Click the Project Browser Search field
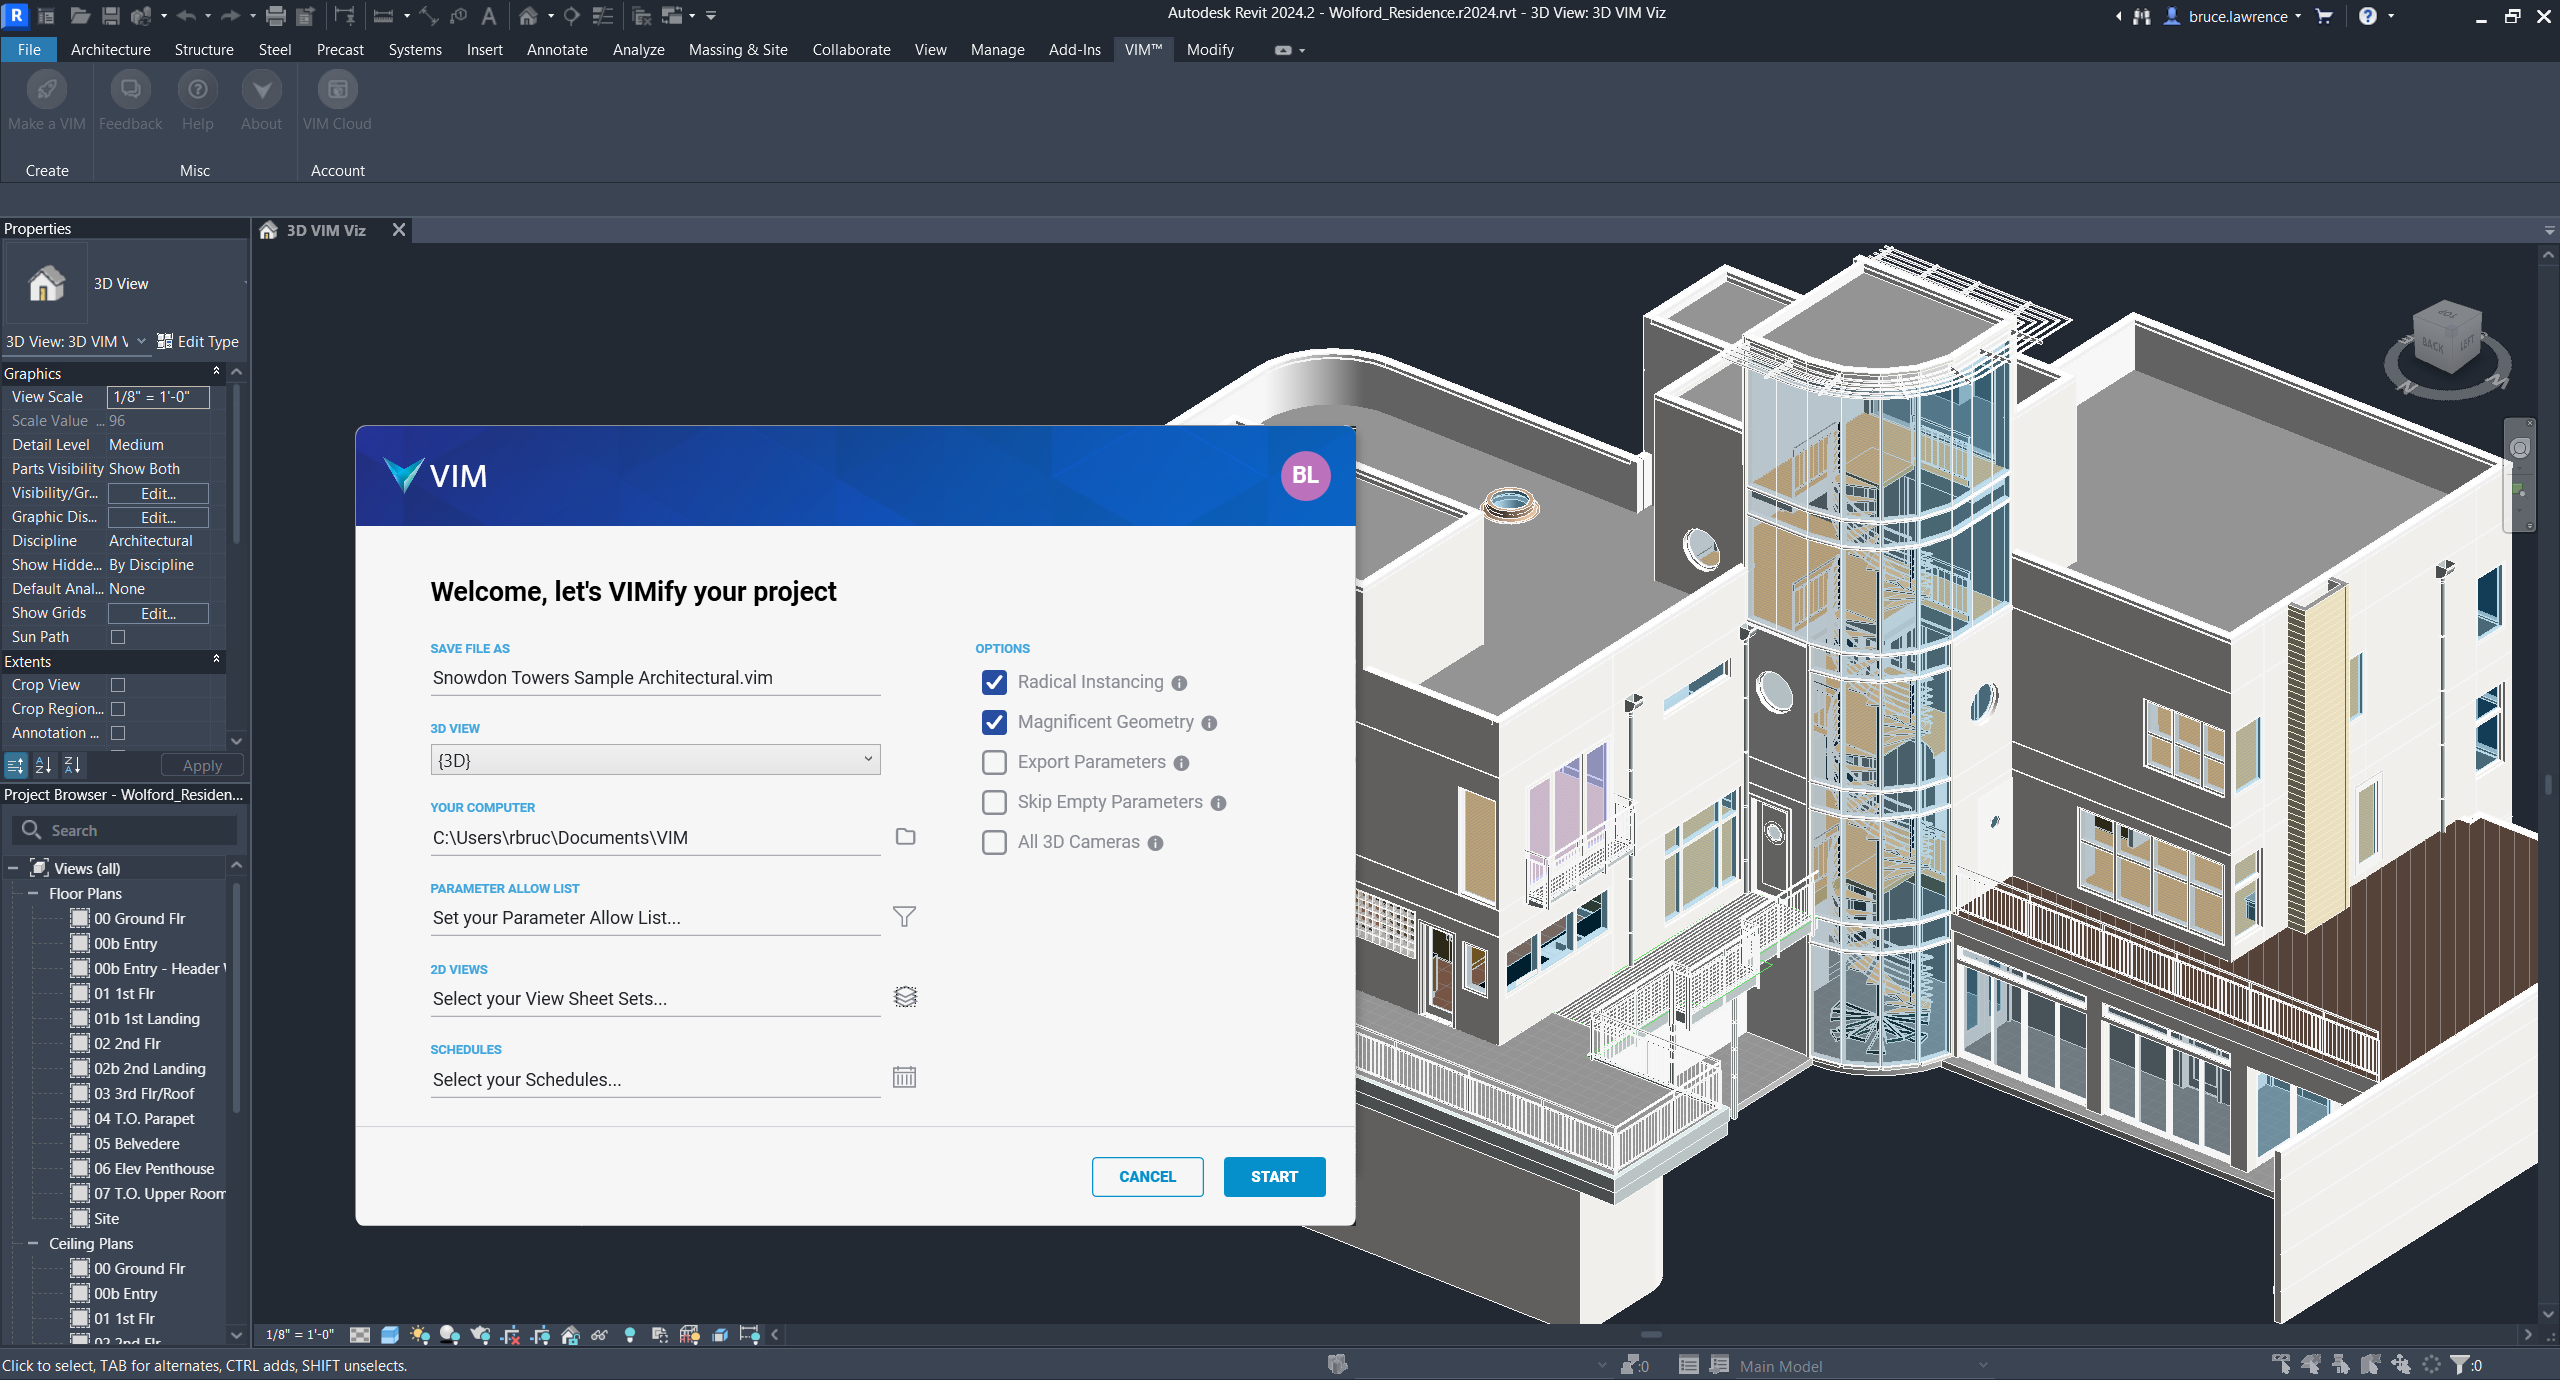2560x1380 pixels. tap(125, 830)
